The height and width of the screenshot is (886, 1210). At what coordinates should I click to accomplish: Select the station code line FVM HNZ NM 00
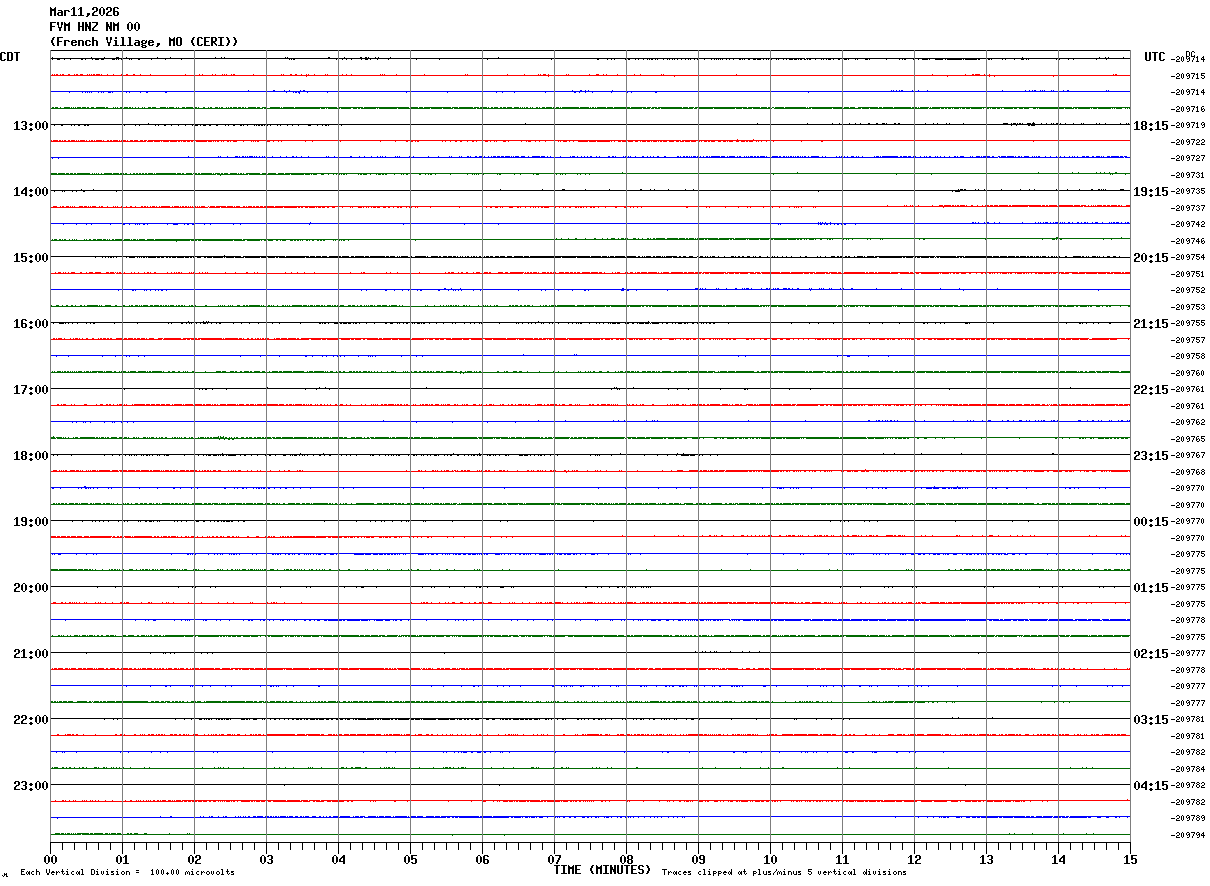pos(95,27)
